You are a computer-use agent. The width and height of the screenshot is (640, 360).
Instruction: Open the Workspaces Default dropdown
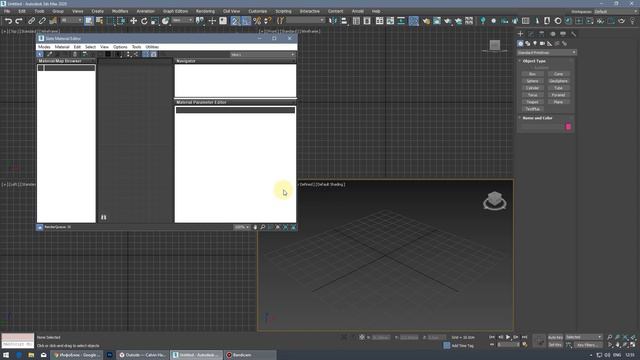615,11
